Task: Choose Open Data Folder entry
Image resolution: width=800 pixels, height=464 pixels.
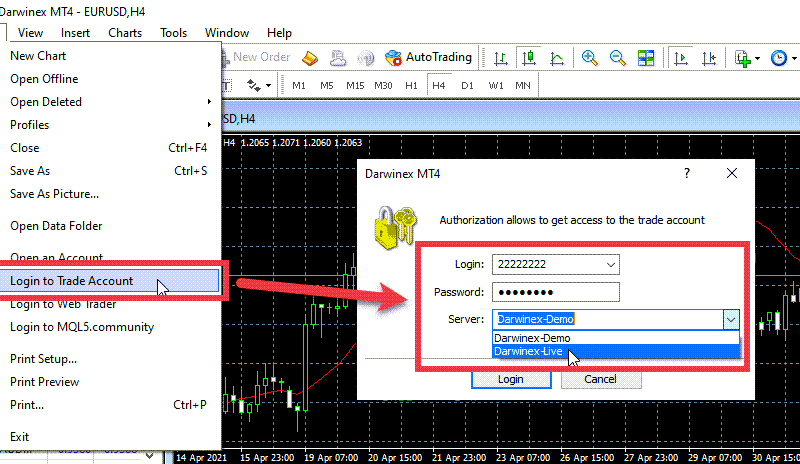Action: click(x=110, y=226)
